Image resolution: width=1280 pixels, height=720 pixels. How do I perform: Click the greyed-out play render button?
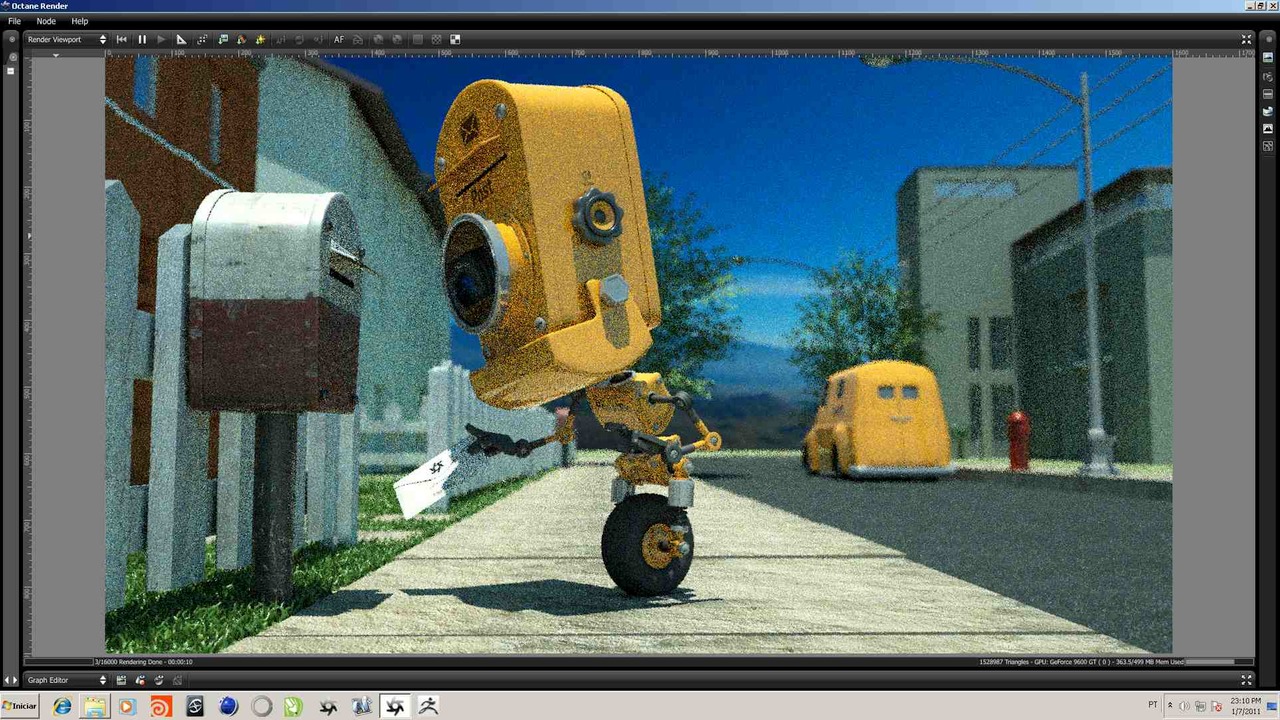pos(161,40)
